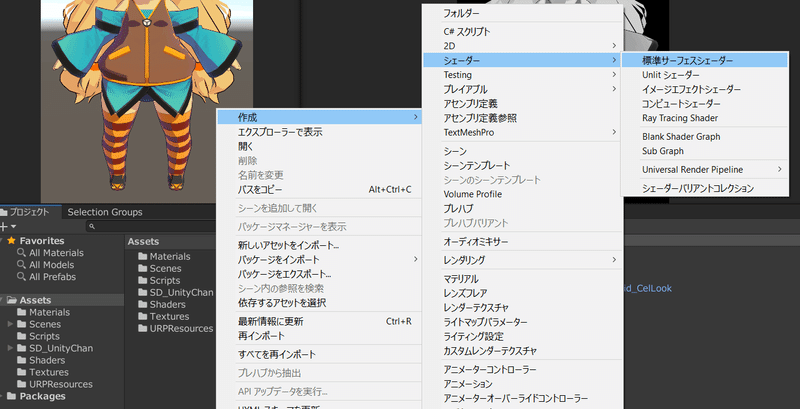Create an アニメーターコントローラー
The width and height of the screenshot is (800, 409).
pyautogui.click(x=522, y=369)
